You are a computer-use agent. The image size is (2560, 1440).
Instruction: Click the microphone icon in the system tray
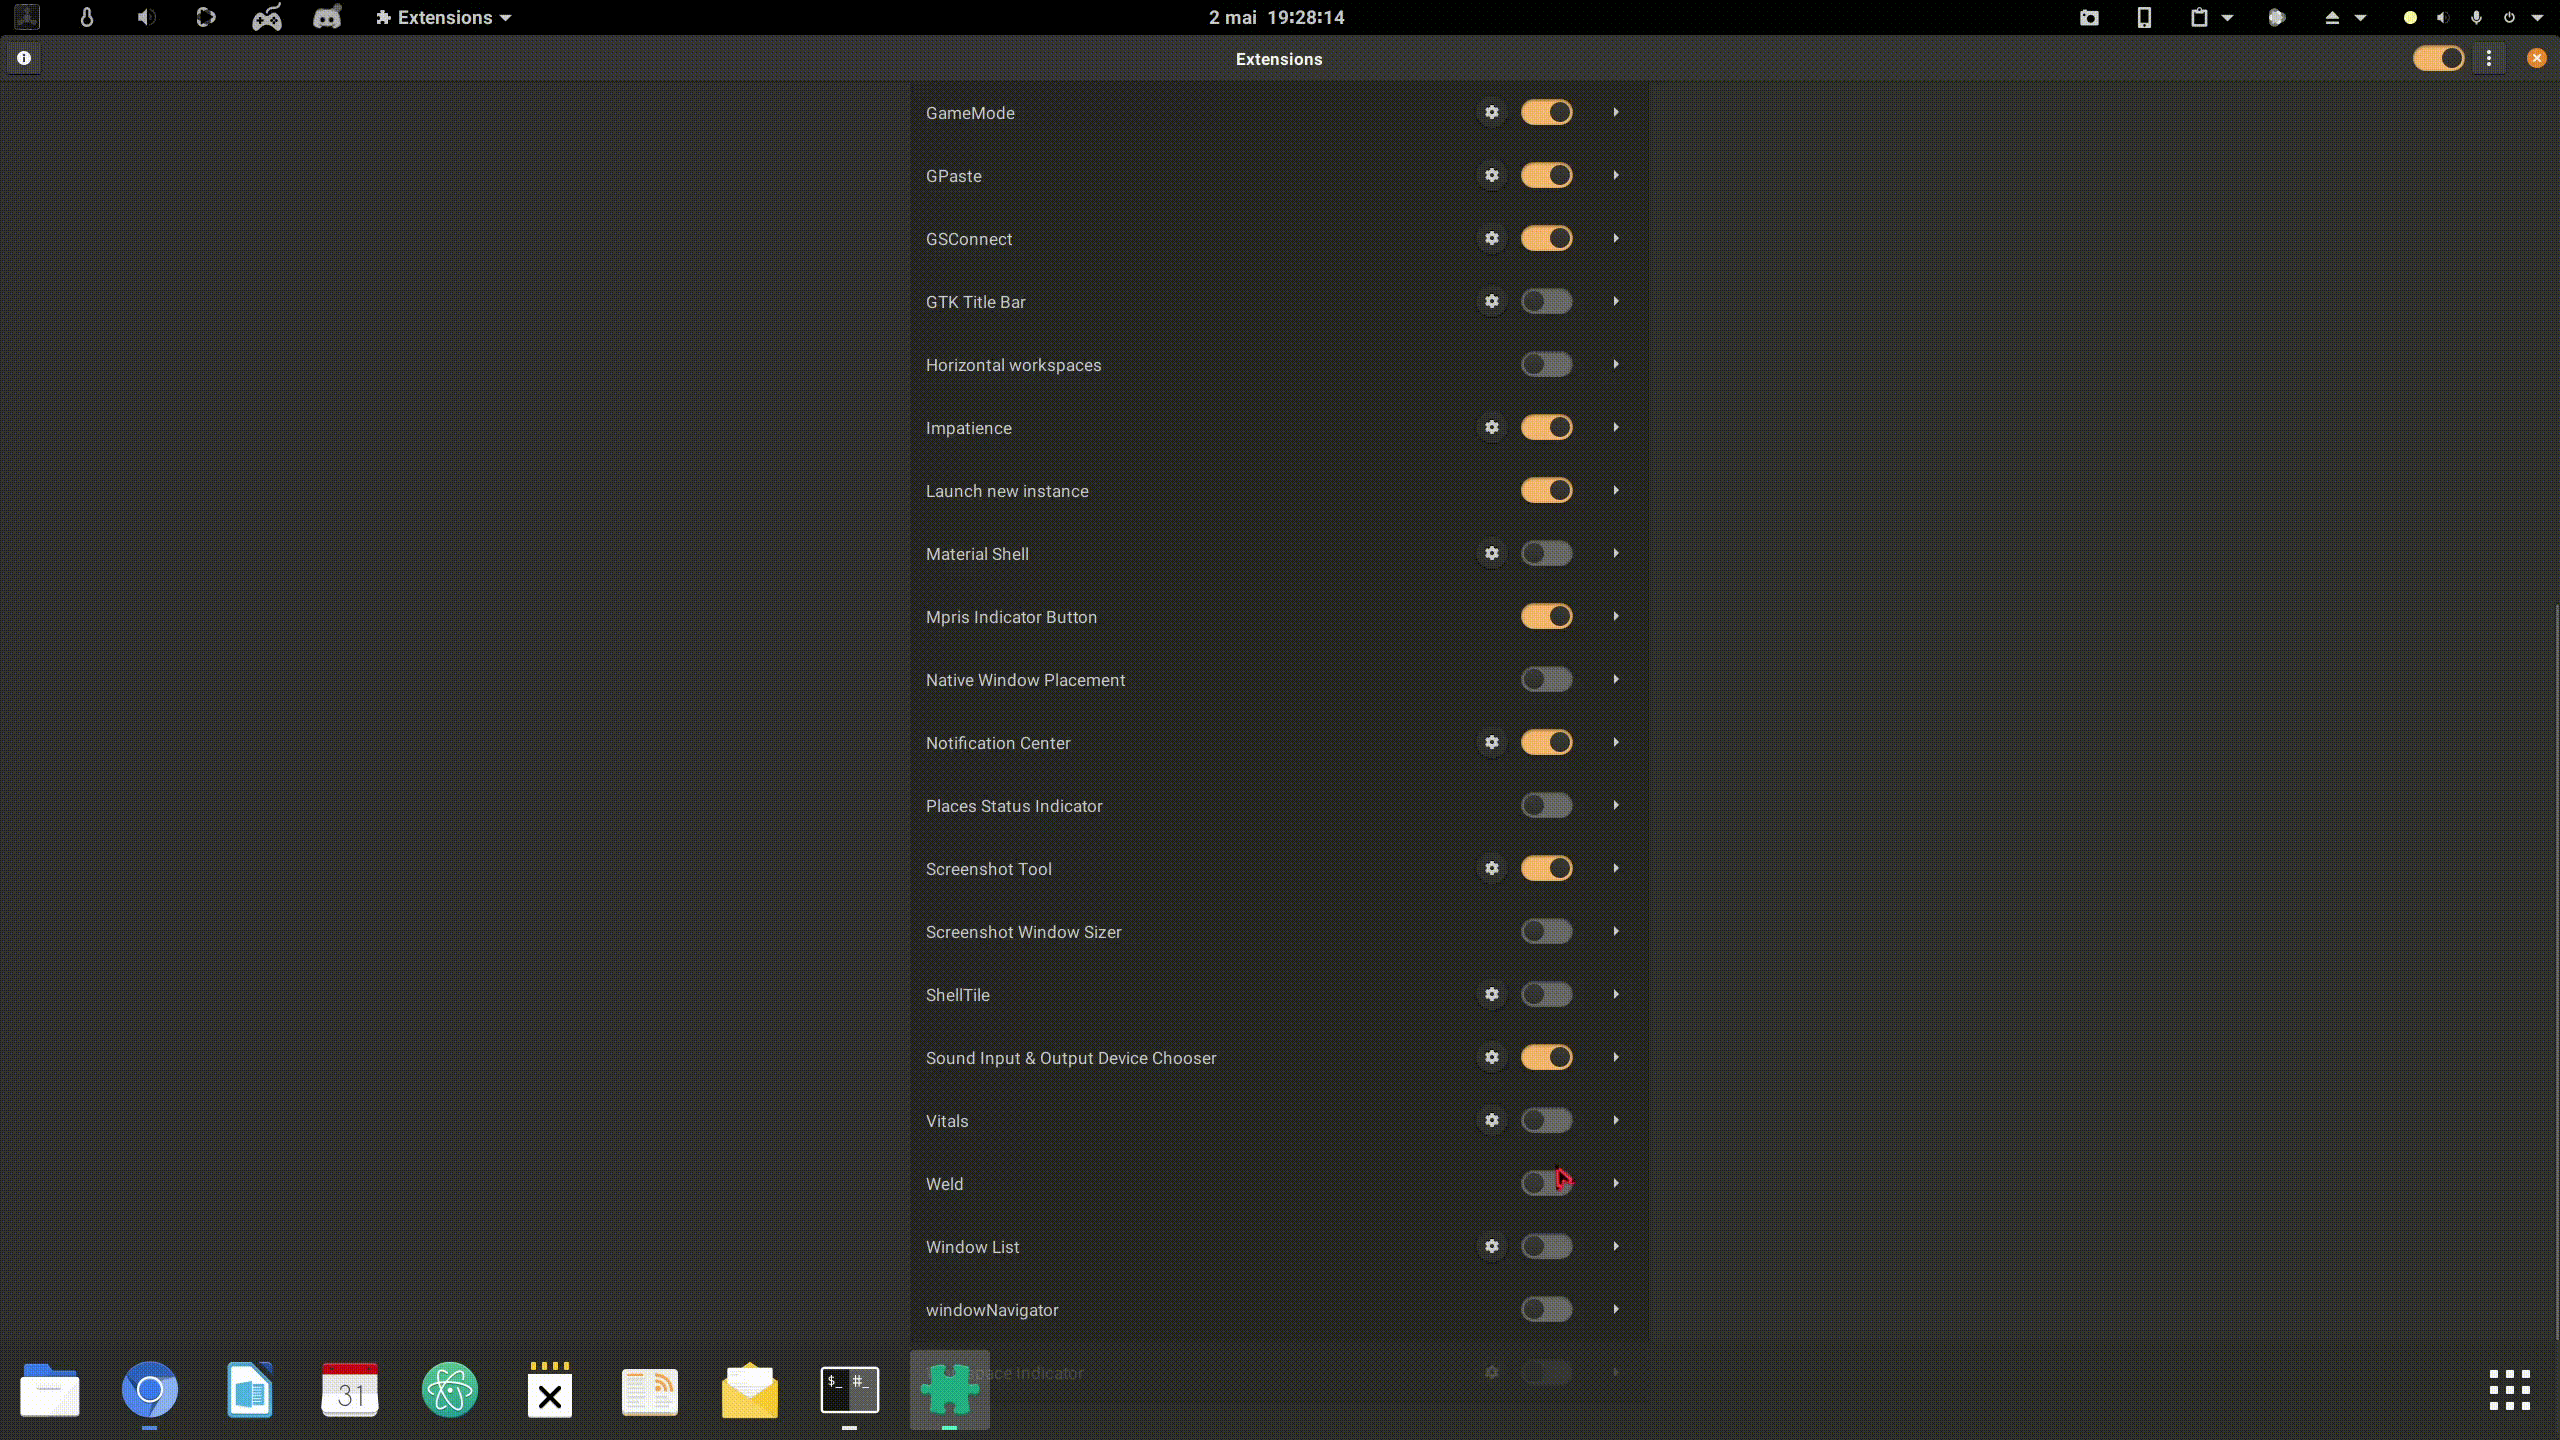[2475, 17]
